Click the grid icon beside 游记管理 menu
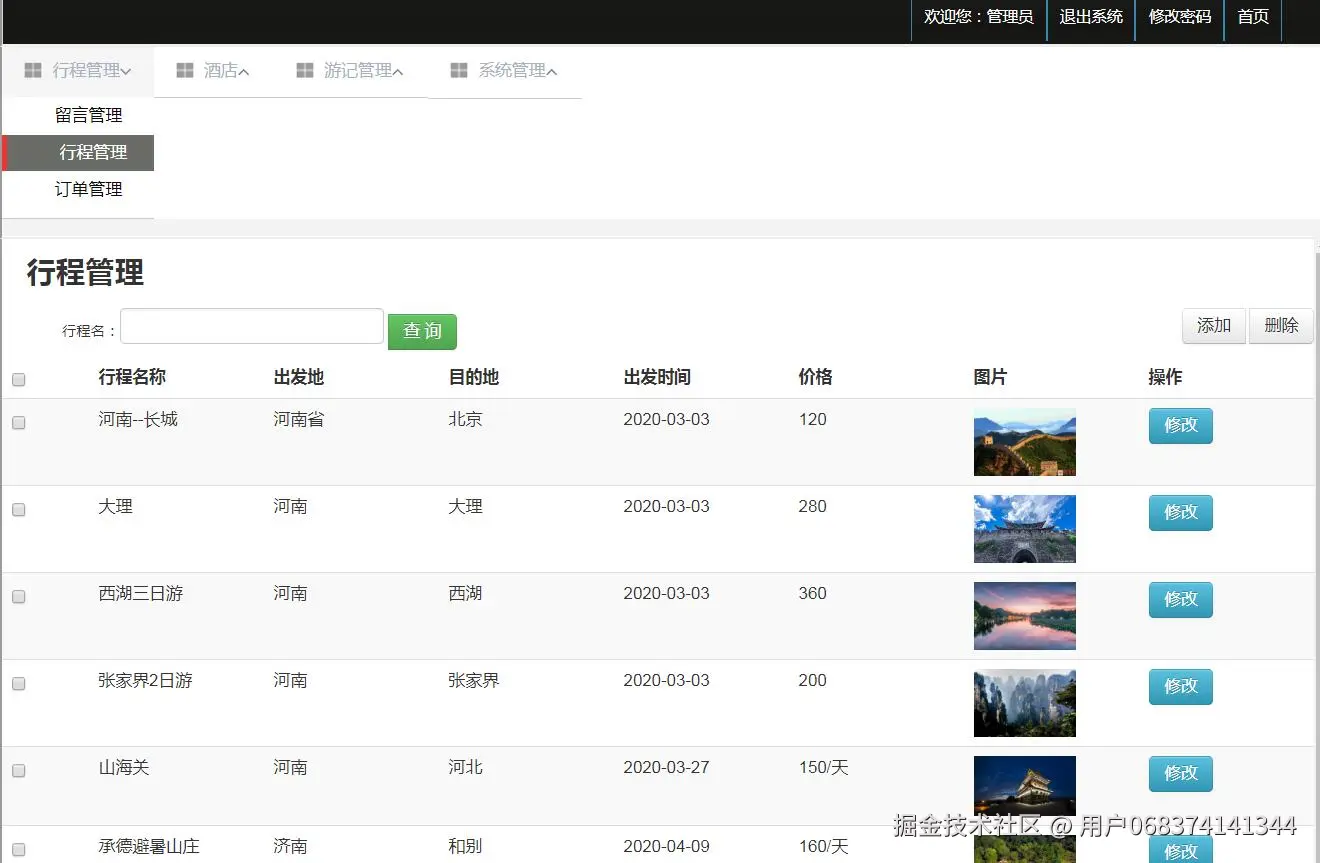The height and width of the screenshot is (863, 1320). click(x=305, y=70)
